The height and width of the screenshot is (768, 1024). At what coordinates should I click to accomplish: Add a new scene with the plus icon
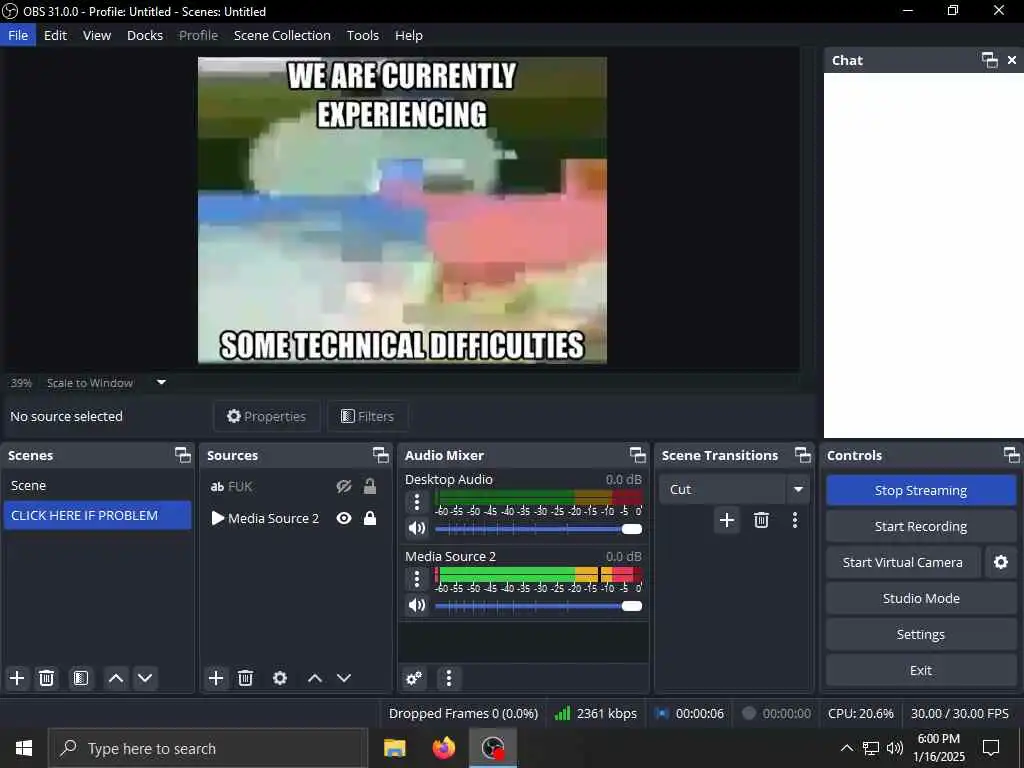[x=17, y=678]
